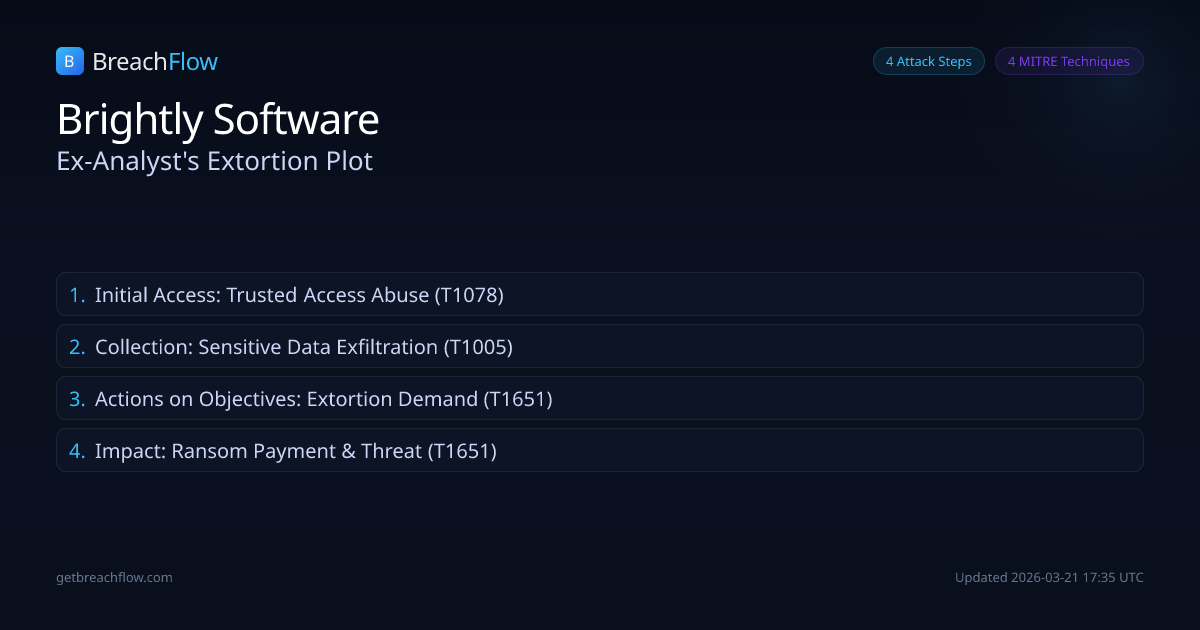This screenshot has height=630, width=1200.
Task: Click T1651 in the Extortion Demand step
Action: (518, 399)
